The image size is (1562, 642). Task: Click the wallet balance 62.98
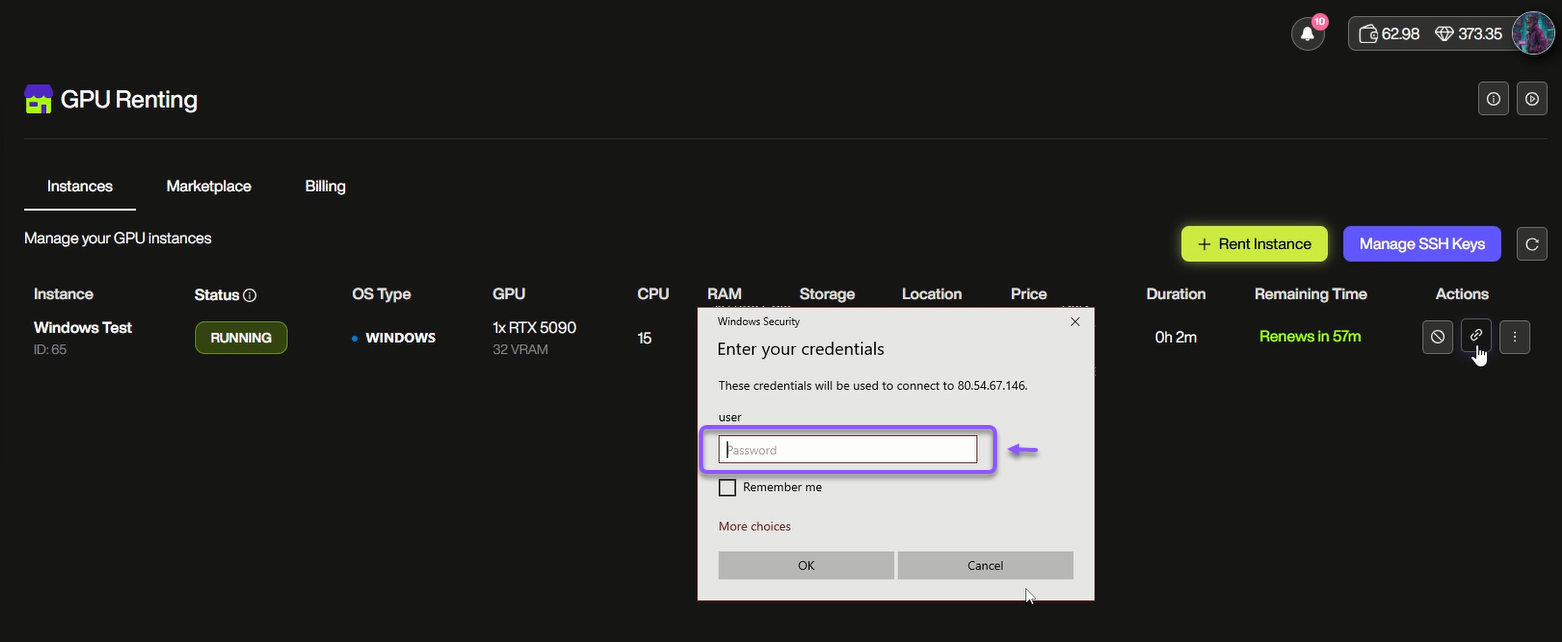coord(1390,34)
